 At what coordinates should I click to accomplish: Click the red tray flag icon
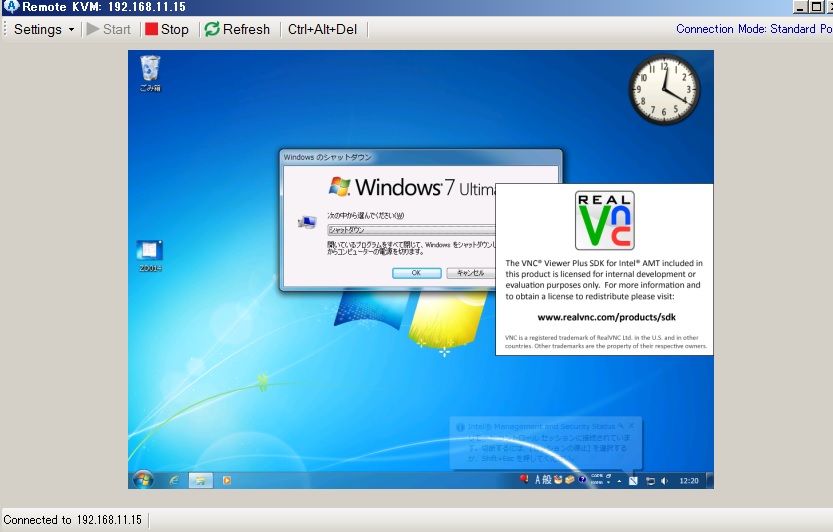point(524,479)
